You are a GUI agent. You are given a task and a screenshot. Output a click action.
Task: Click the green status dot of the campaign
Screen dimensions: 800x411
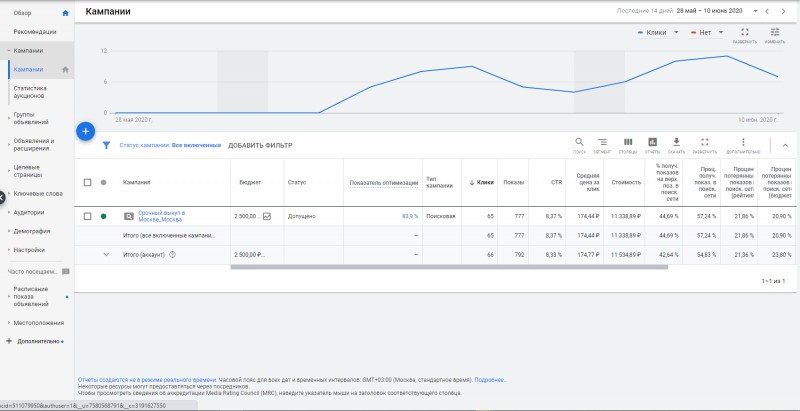pos(104,216)
